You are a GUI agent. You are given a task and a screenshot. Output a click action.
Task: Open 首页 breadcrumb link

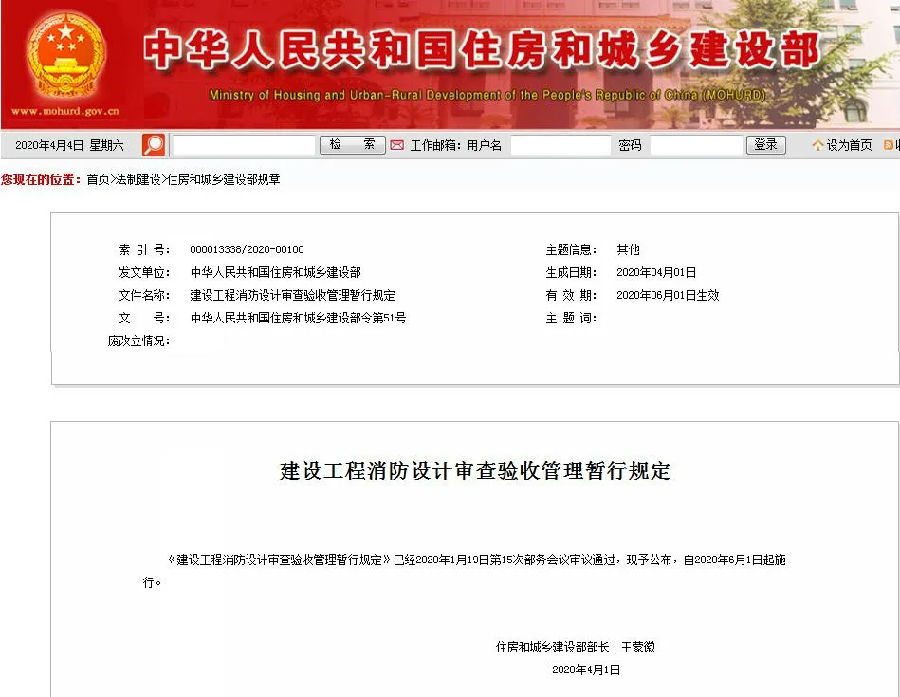pyautogui.click(x=98, y=180)
